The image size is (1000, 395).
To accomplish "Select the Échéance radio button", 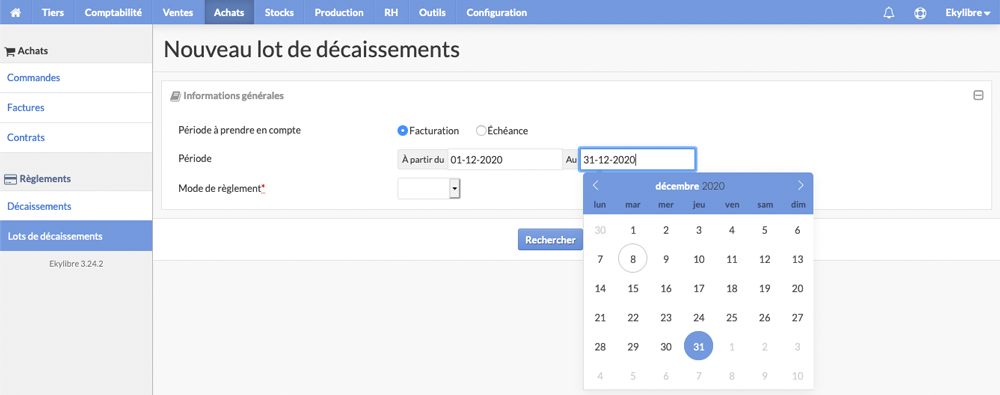I will (481, 131).
